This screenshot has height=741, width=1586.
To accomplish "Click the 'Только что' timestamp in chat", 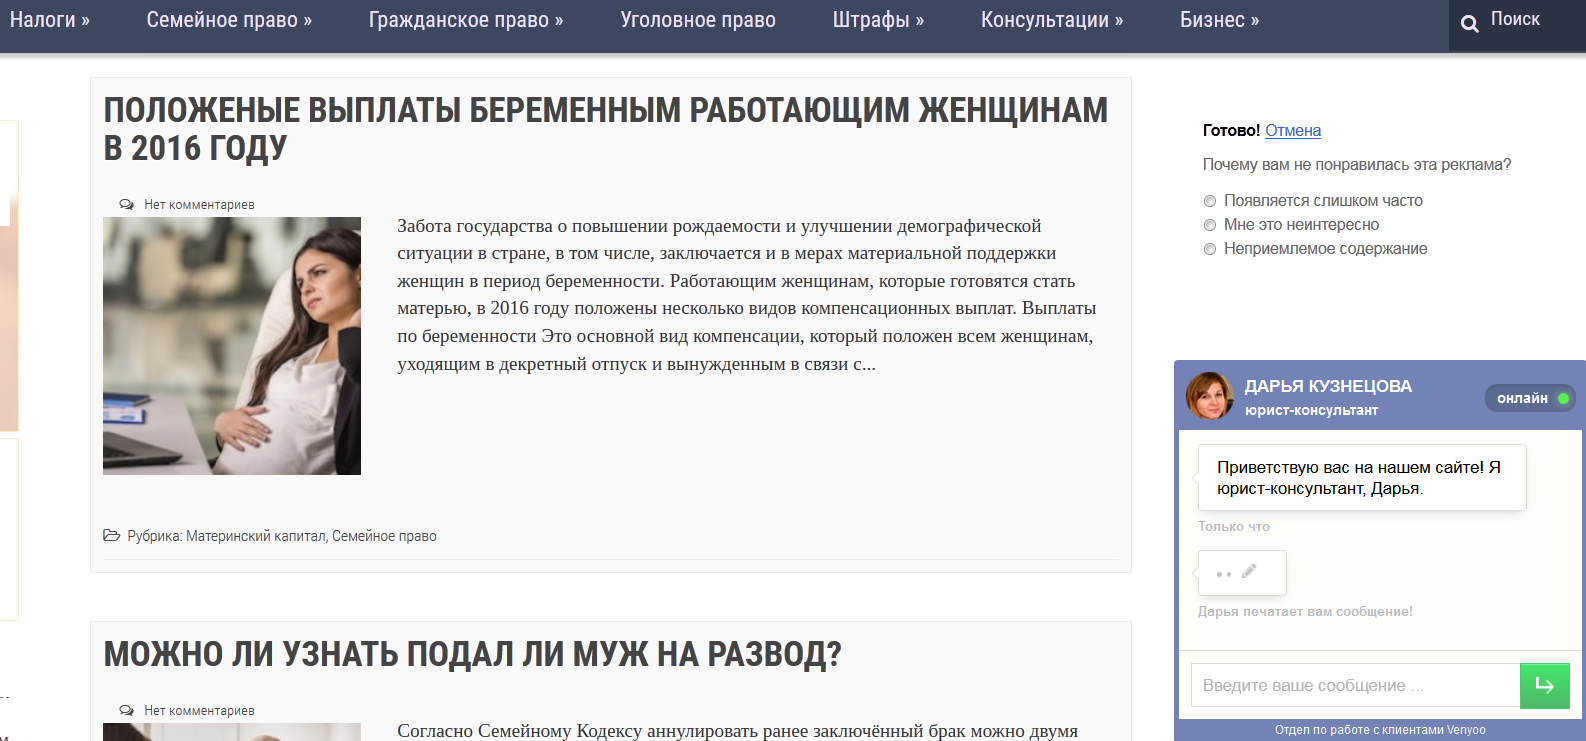I will 1234,527.
